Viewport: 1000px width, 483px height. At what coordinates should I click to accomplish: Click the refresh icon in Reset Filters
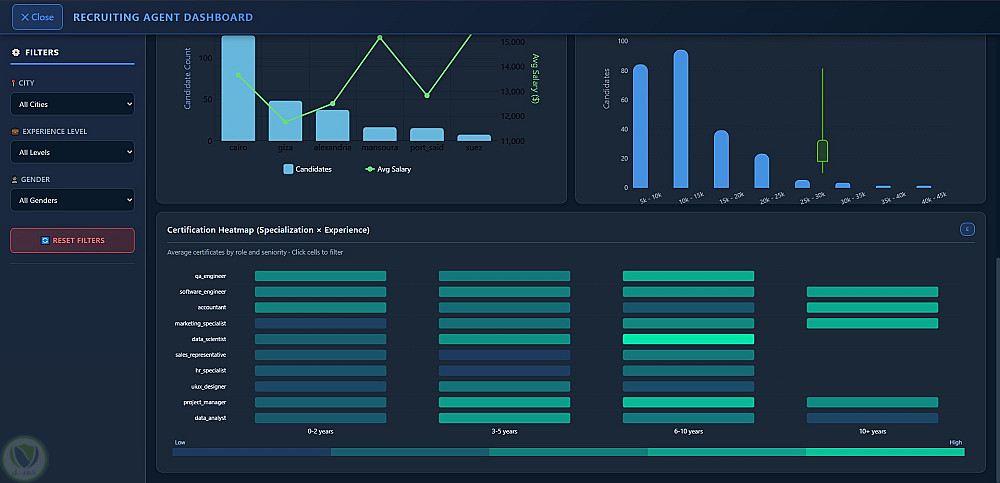click(x=45, y=241)
